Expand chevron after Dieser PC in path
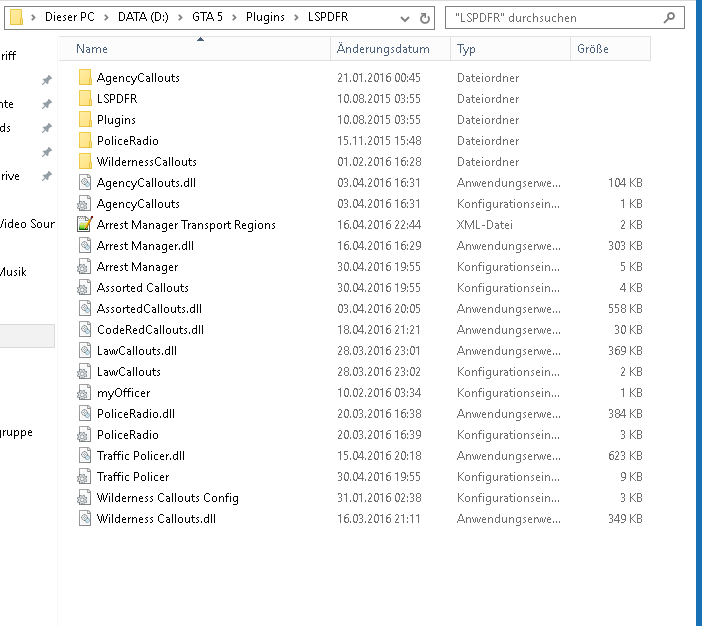Viewport: 702px width, 626px height. coord(106,17)
